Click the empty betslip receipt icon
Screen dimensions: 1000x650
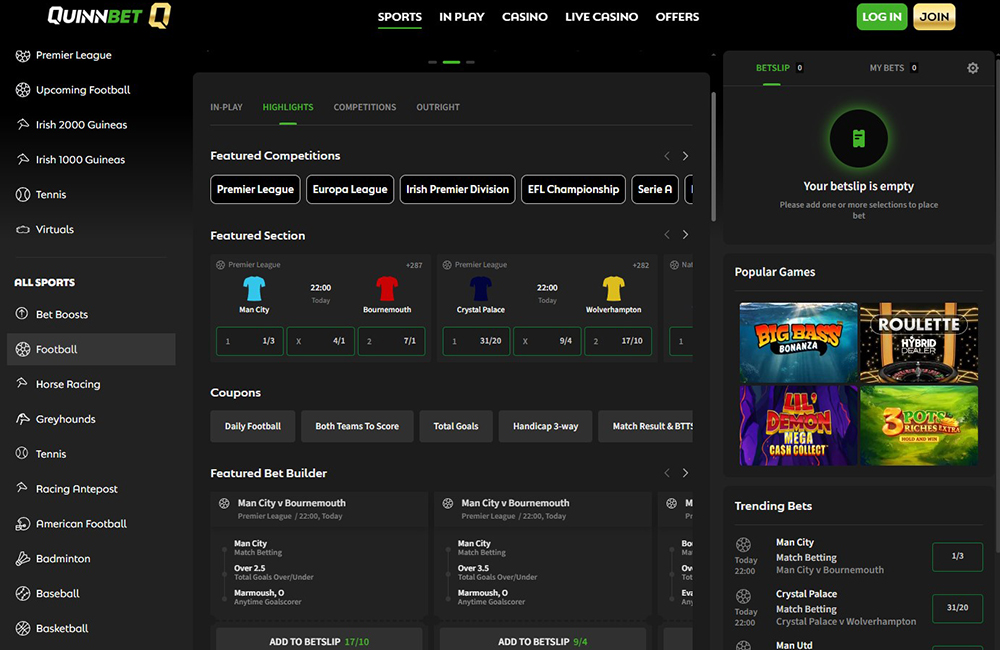[x=858, y=138]
